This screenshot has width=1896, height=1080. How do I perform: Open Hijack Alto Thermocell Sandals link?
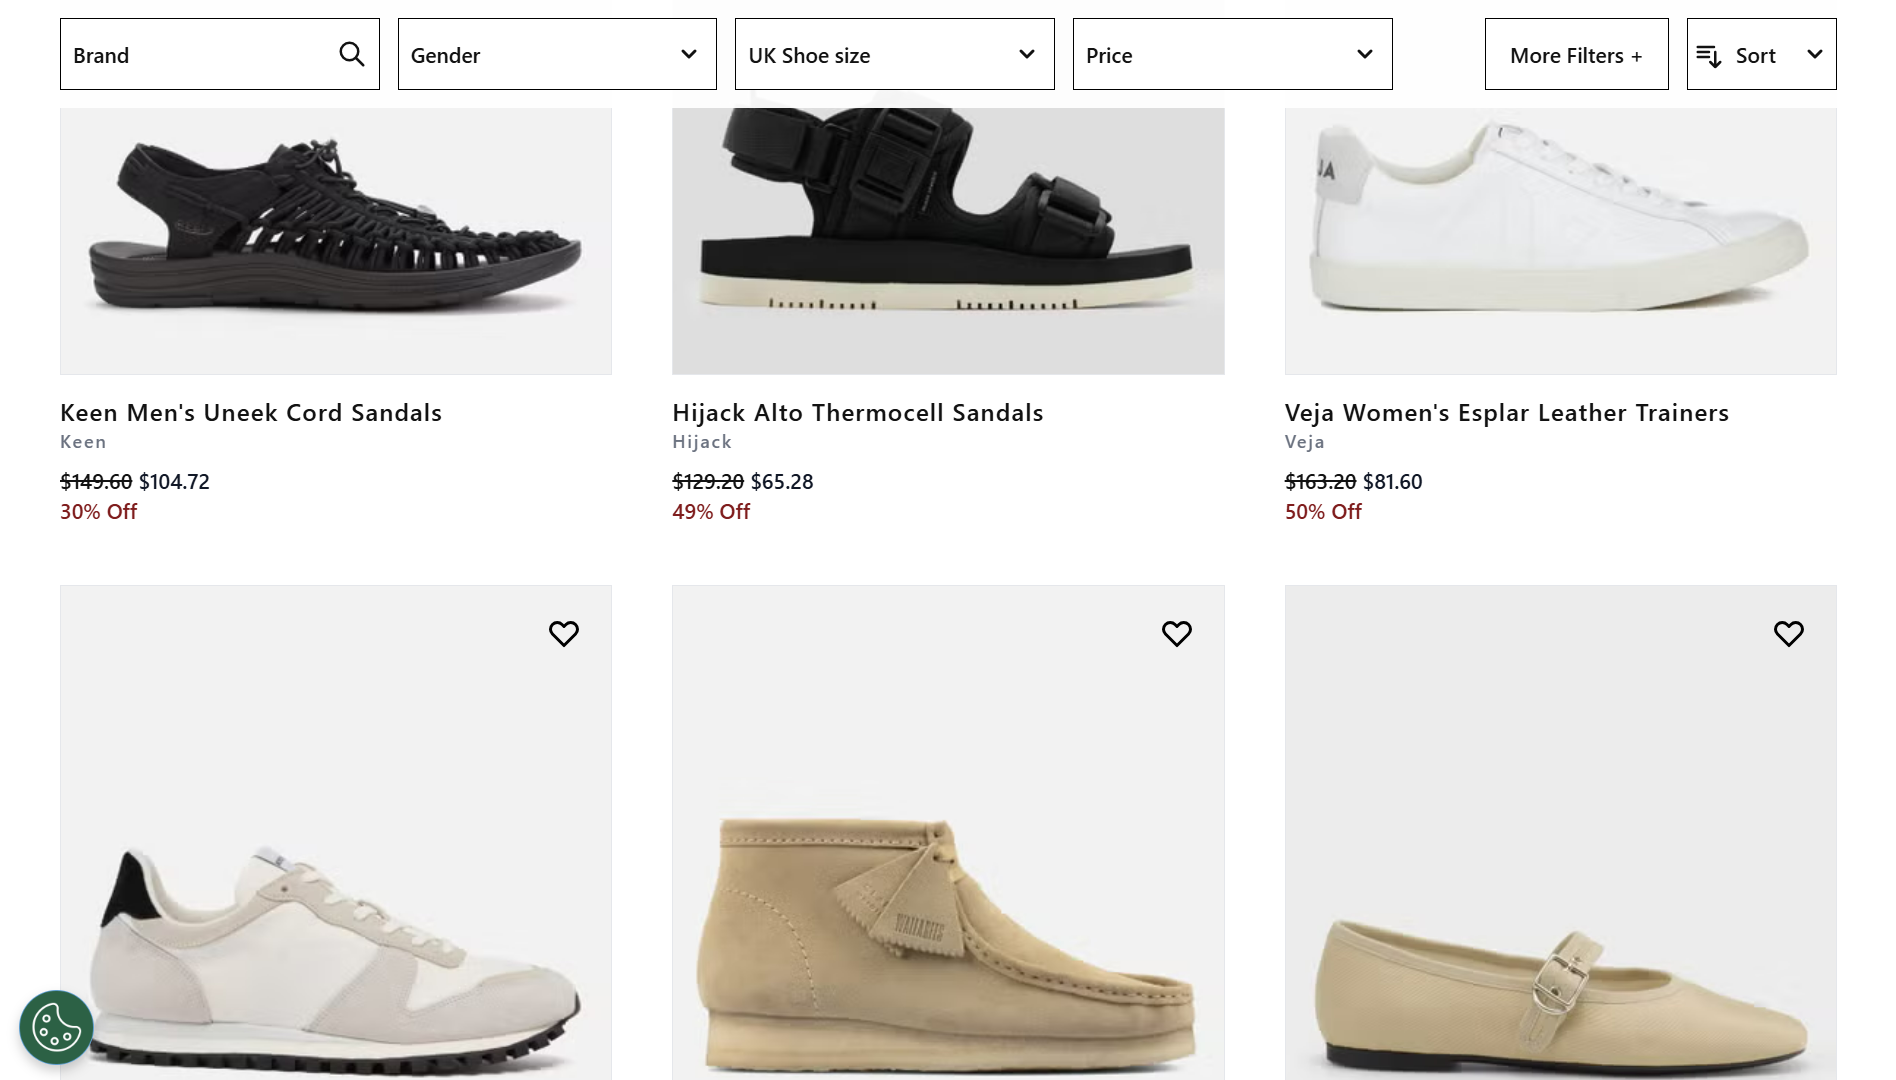pyautogui.click(x=857, y=413)
